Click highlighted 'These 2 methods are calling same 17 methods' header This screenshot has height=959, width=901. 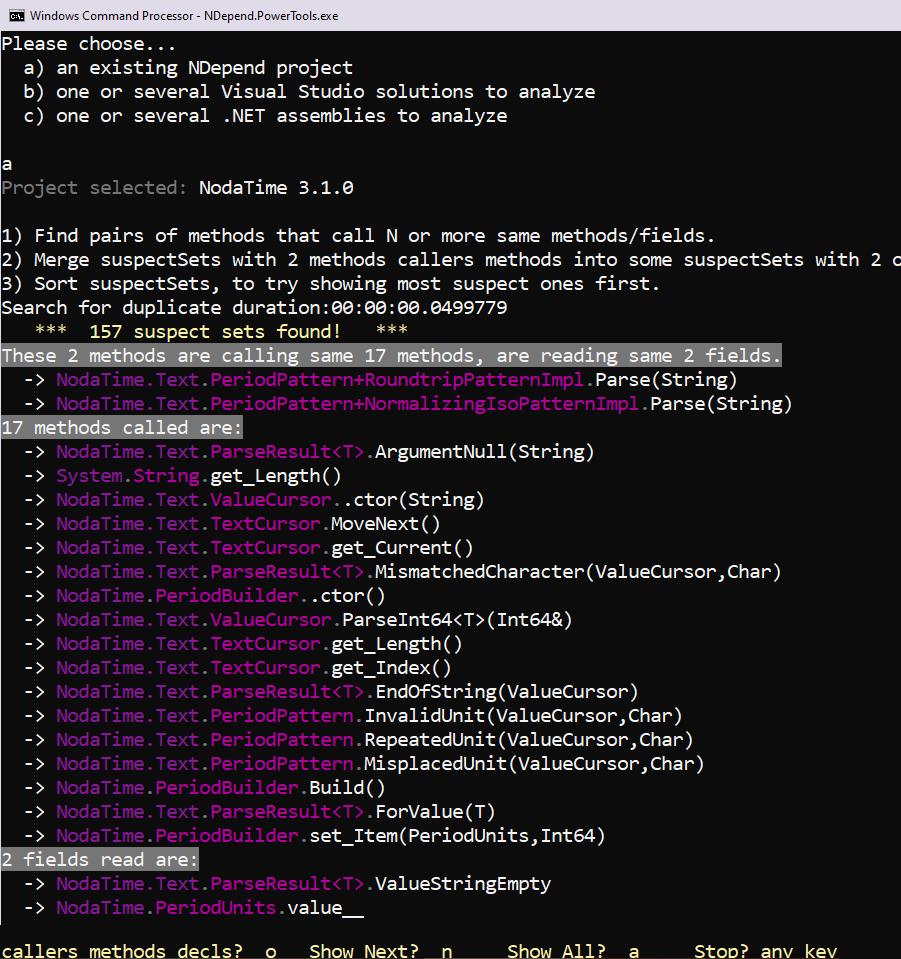391,355
